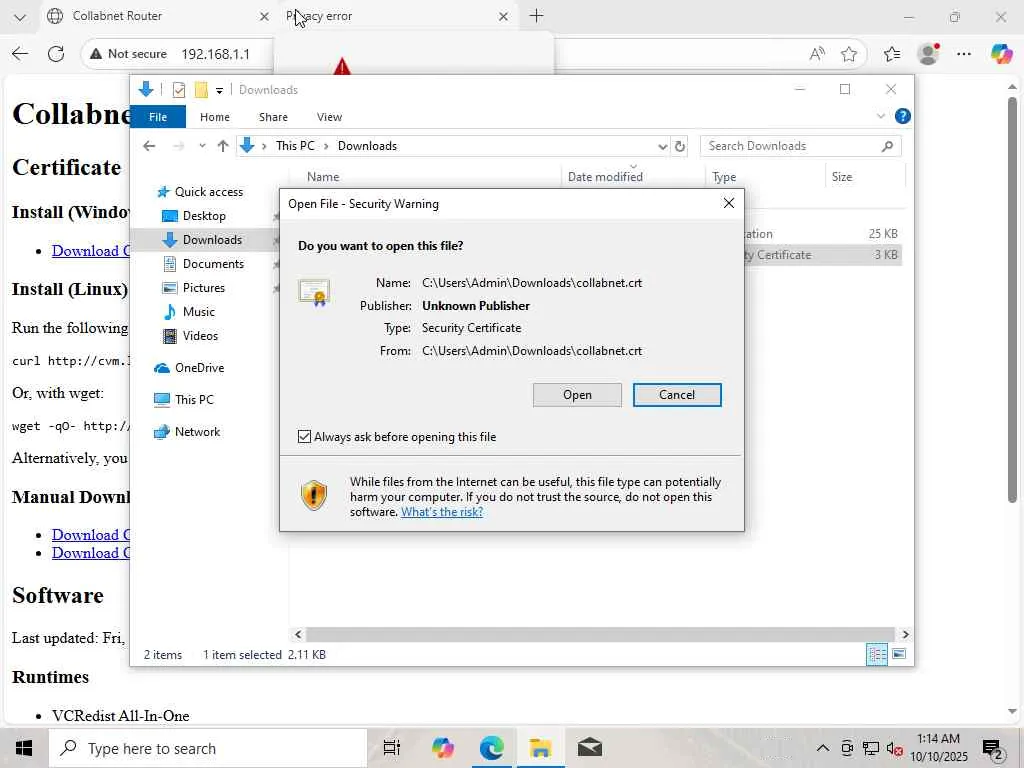Image resolution: width=1024 pixels, height=768 pixels.
Task: Click horizontal scrollbar left arrow in Explorer
Action: tap(298, 634)
